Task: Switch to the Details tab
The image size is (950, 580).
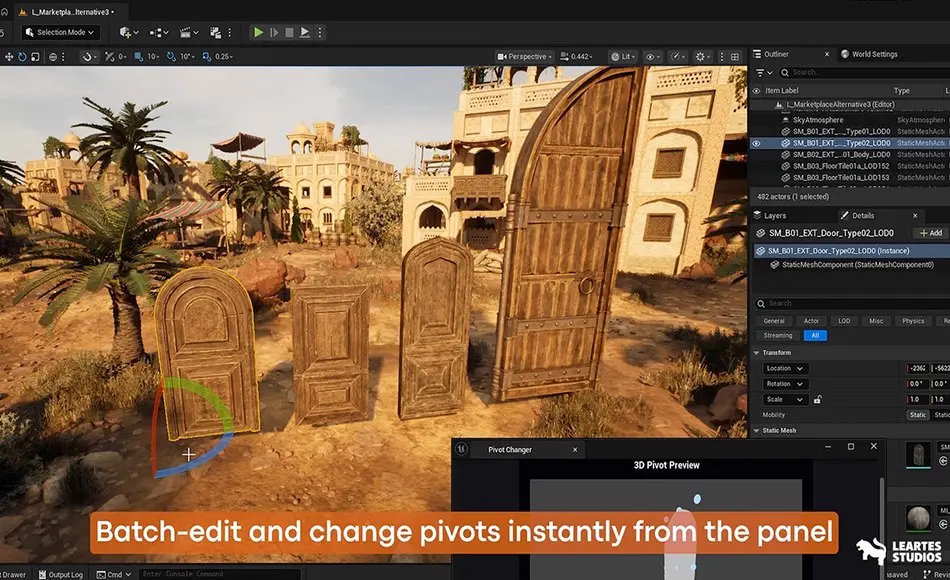Action: (x=863, y=215)
